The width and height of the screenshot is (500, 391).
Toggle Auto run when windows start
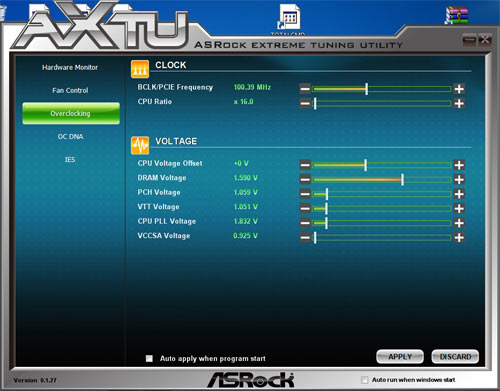(365, 380)
